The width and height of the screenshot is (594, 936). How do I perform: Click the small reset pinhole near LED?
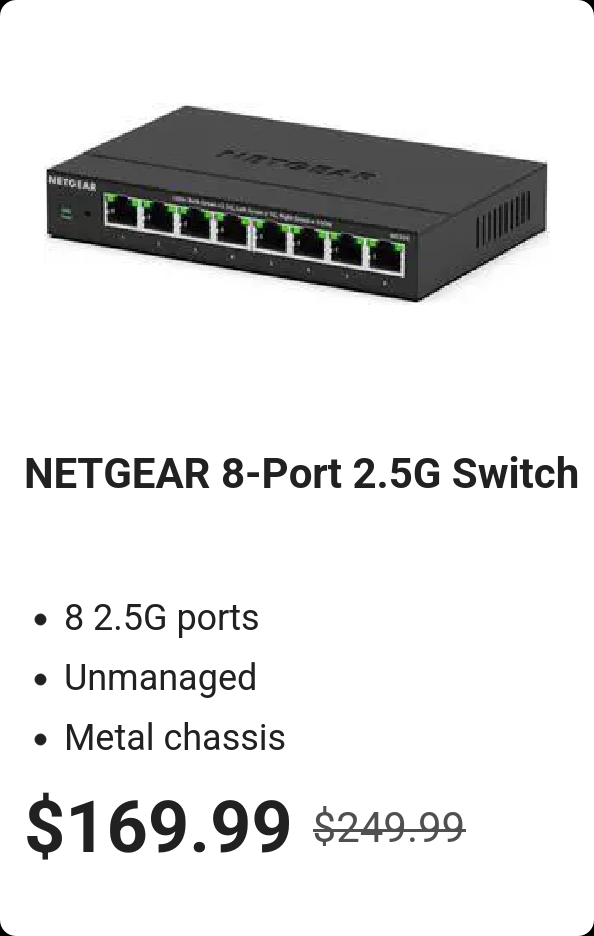tap(88, 214)
